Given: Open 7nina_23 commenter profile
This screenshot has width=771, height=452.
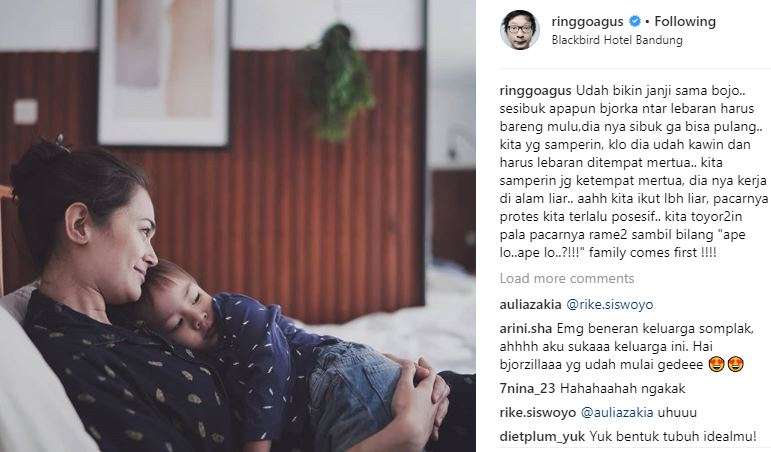Looking at the screenshot, I should (x=527, y=389).
